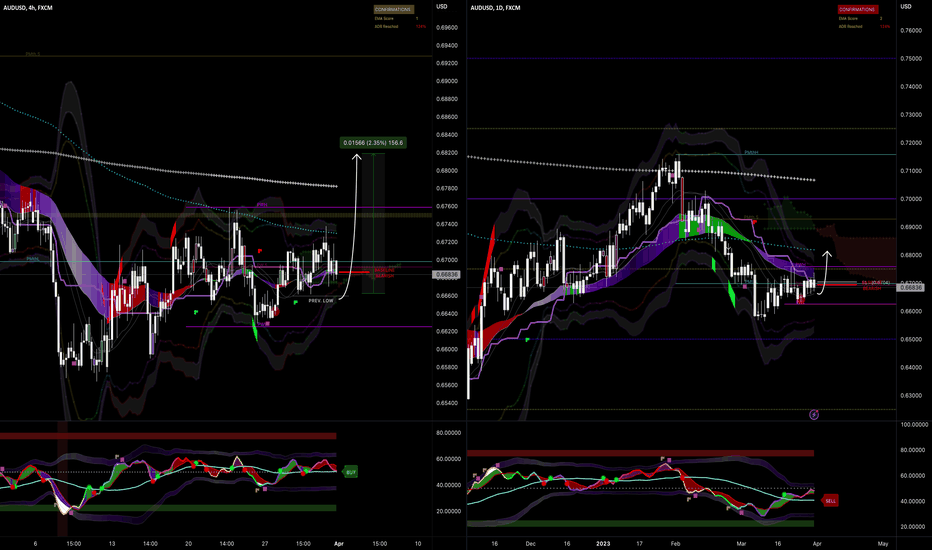Click the red CONFIRMATIONS header on daily chart
The image size is (932, 550).
tap(857, 10)
